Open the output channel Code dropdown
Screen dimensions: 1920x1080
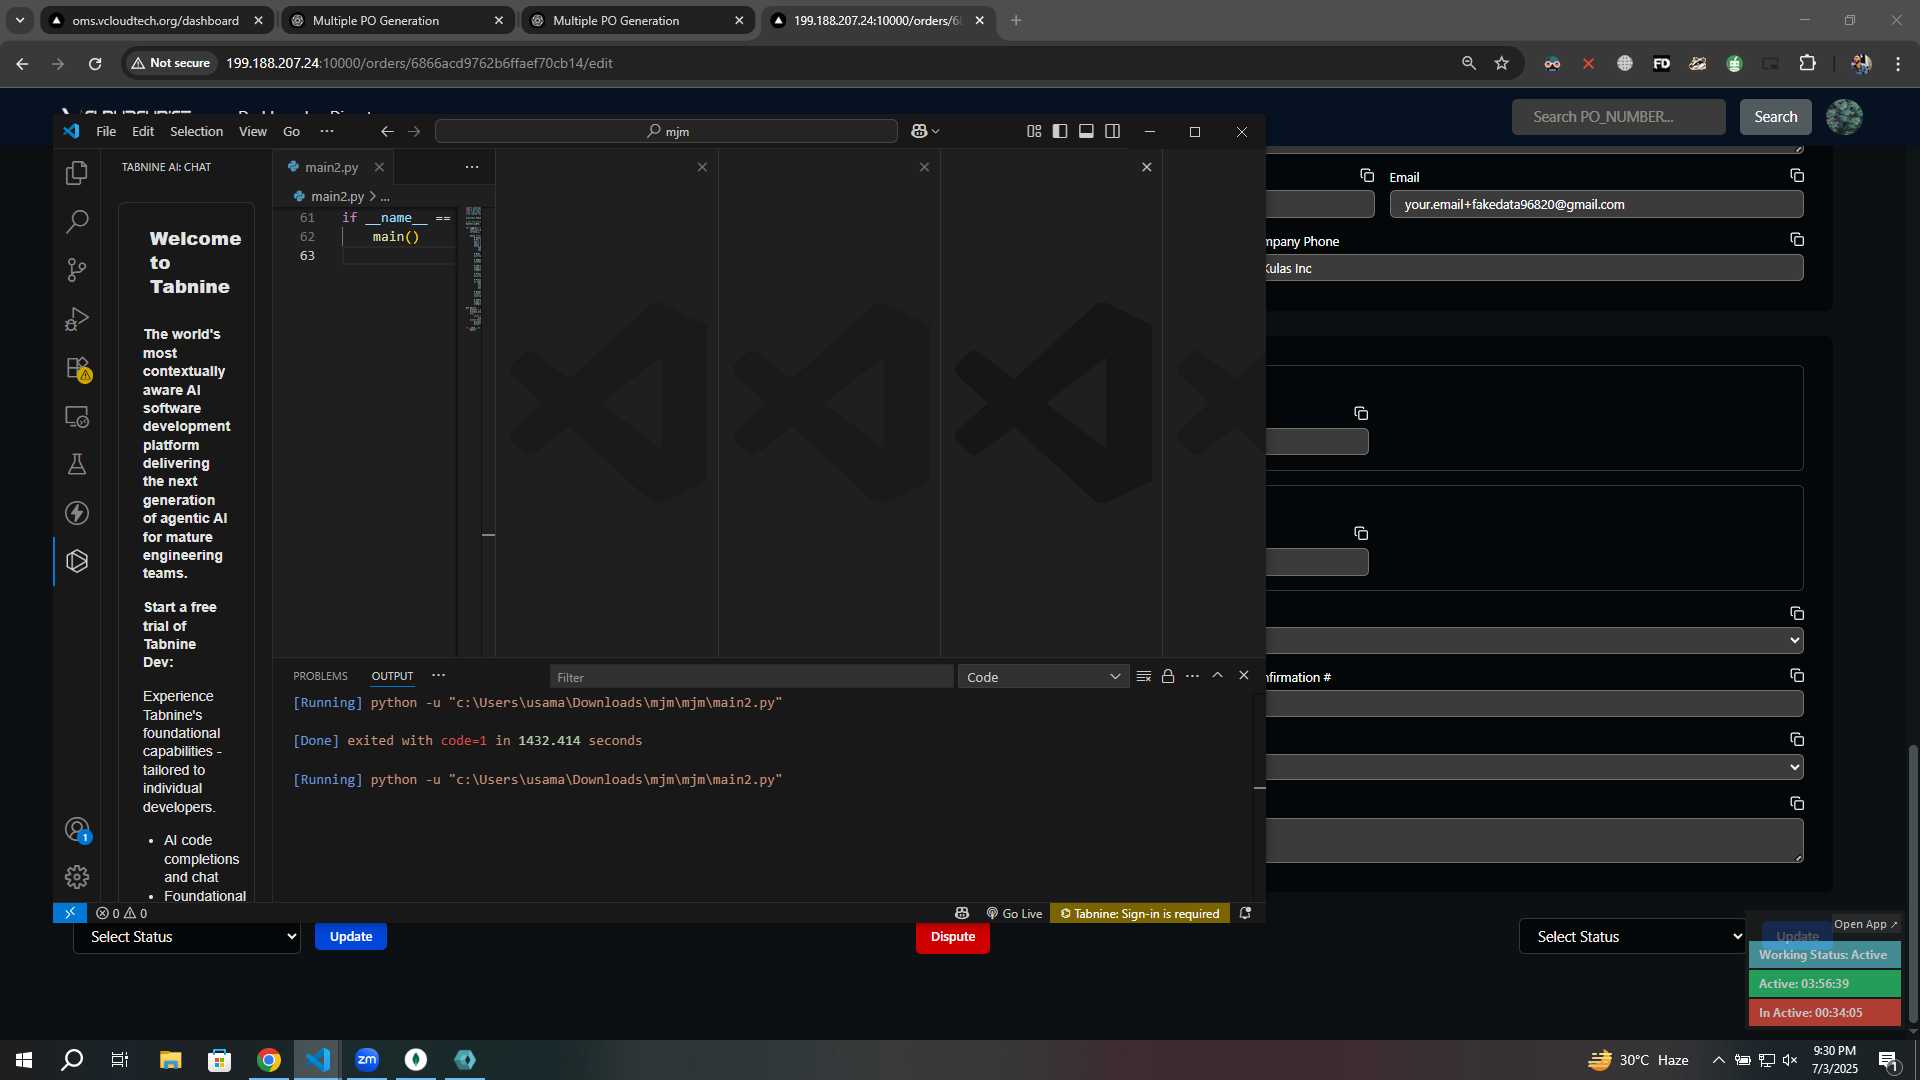point(1043,677)
